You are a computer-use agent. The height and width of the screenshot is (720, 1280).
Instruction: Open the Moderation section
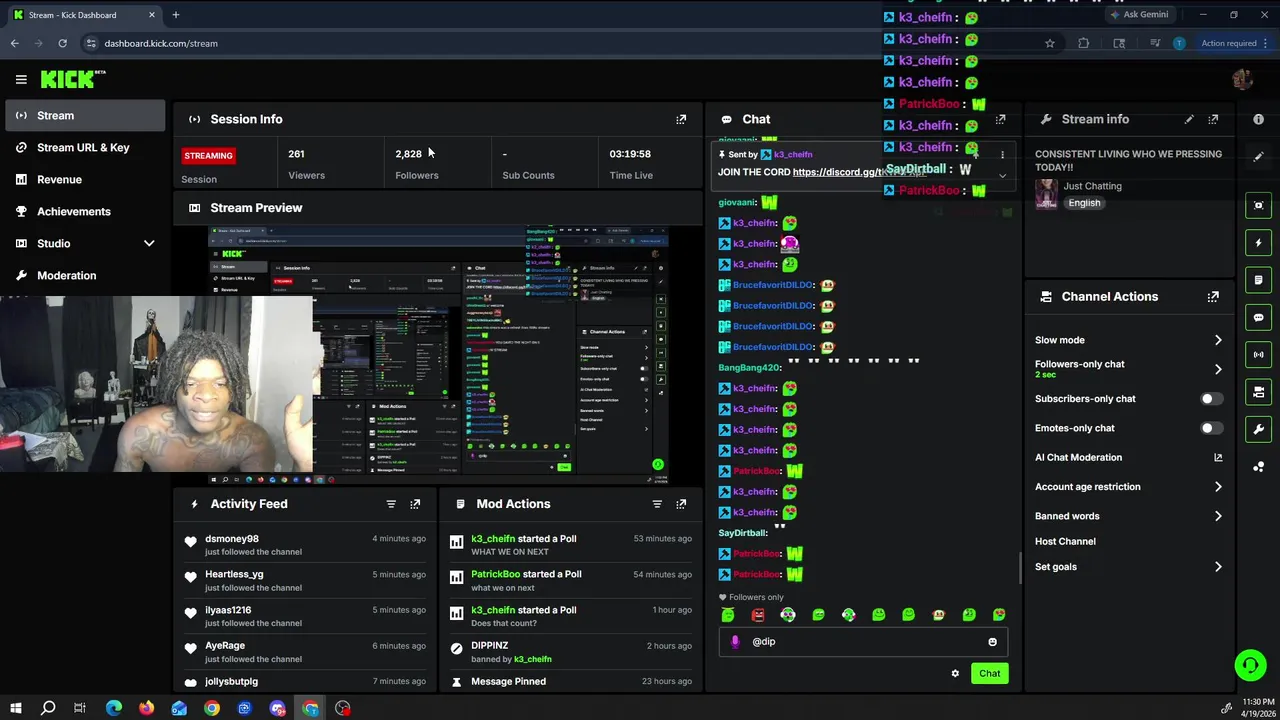point(85,275)
